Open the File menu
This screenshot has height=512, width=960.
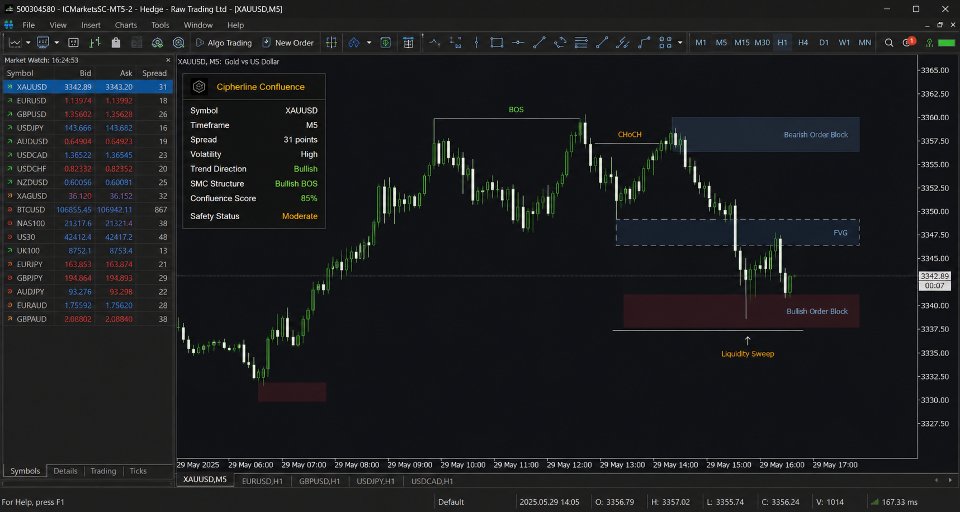(29, 25)
